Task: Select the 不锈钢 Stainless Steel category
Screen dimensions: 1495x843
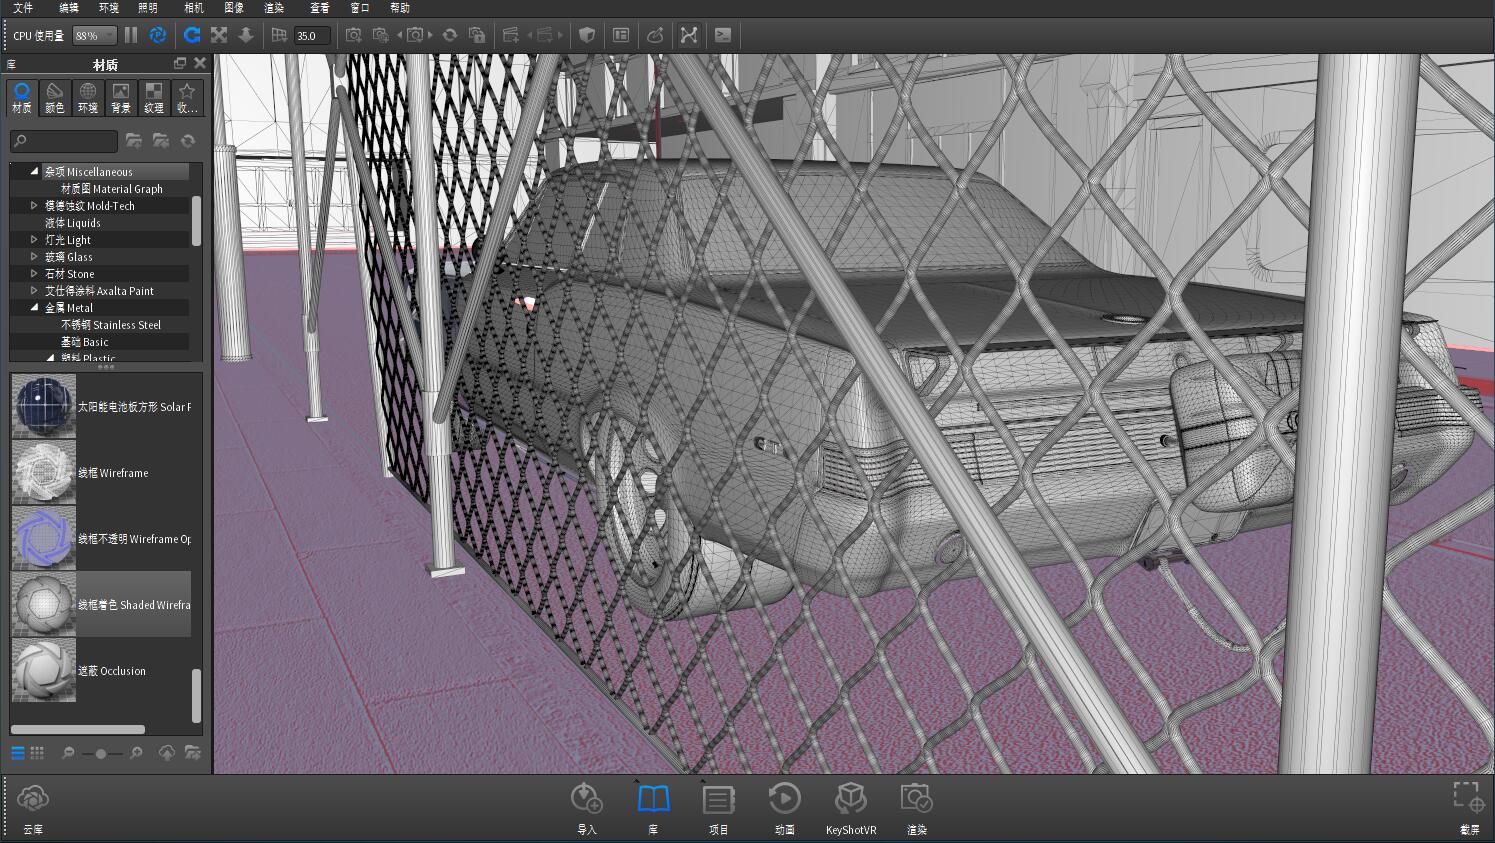Action: (x=110, y=325)
